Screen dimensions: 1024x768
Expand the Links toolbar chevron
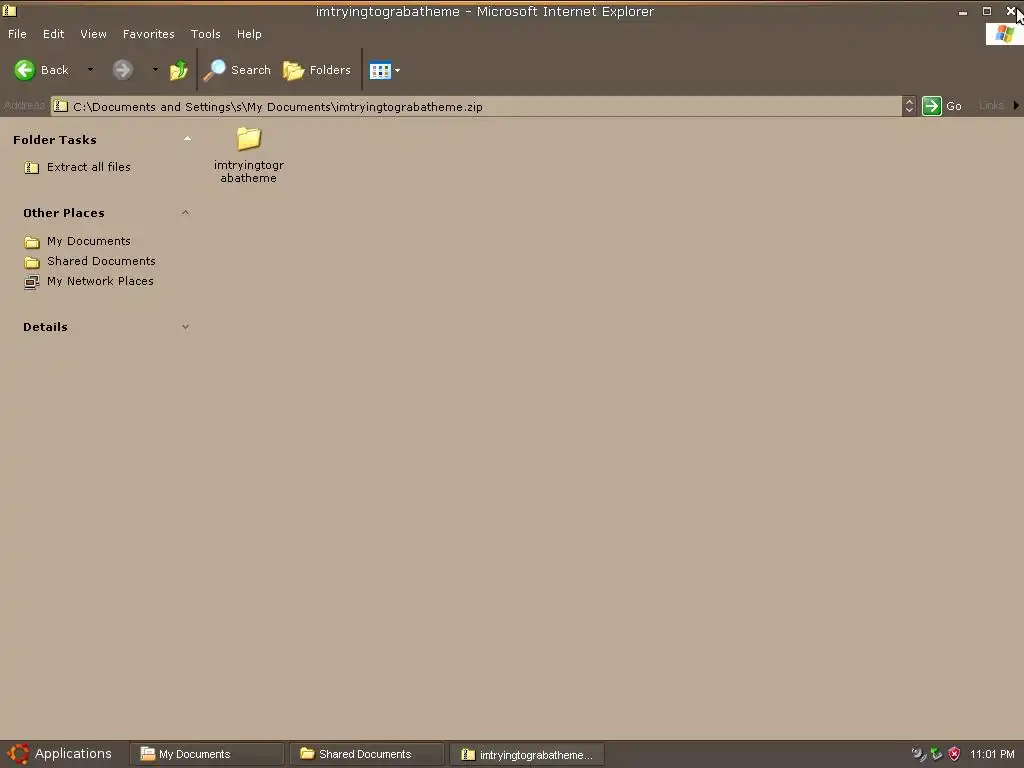pos(1016,106)
